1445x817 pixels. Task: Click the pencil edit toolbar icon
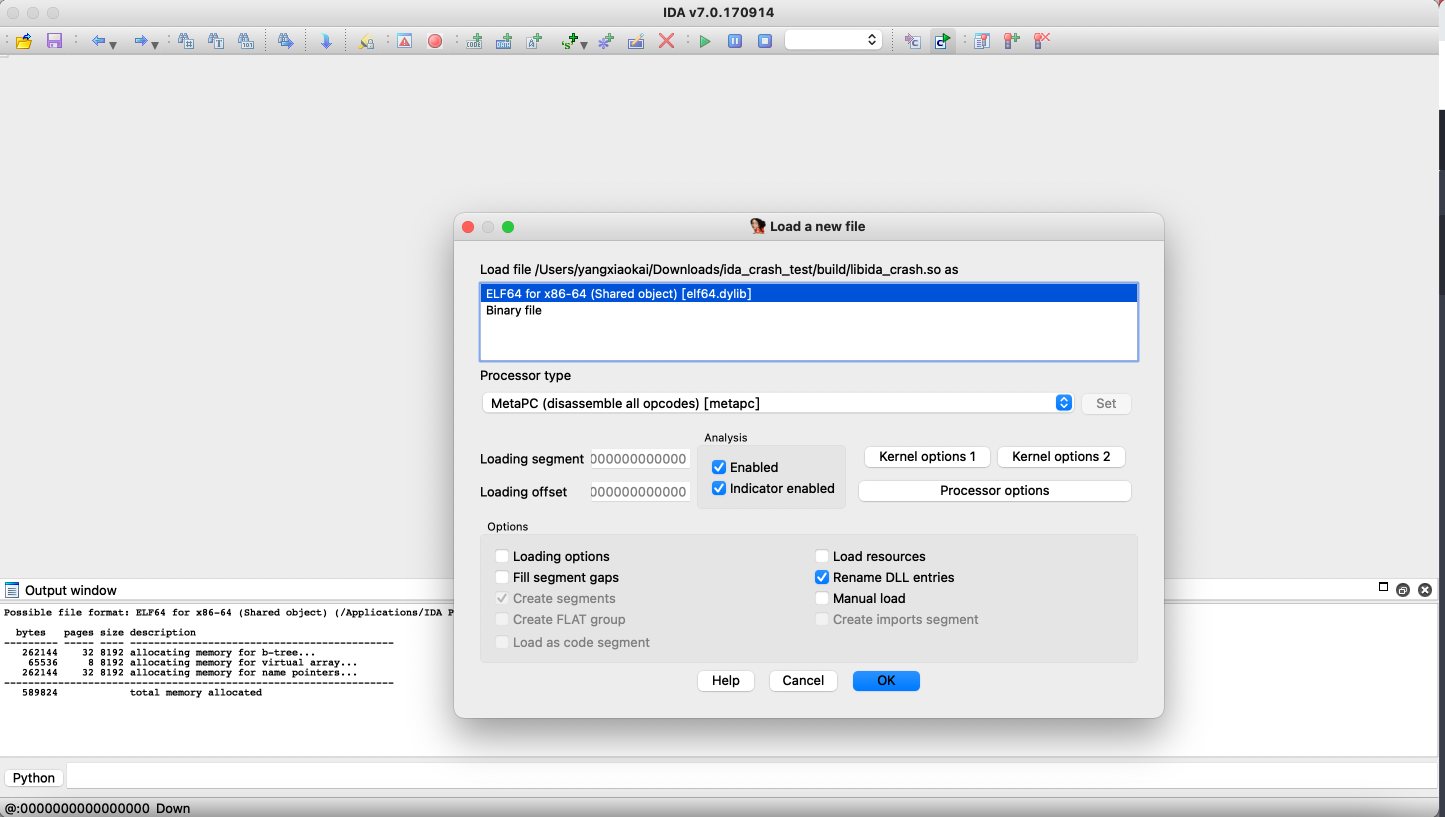(635, 41)
